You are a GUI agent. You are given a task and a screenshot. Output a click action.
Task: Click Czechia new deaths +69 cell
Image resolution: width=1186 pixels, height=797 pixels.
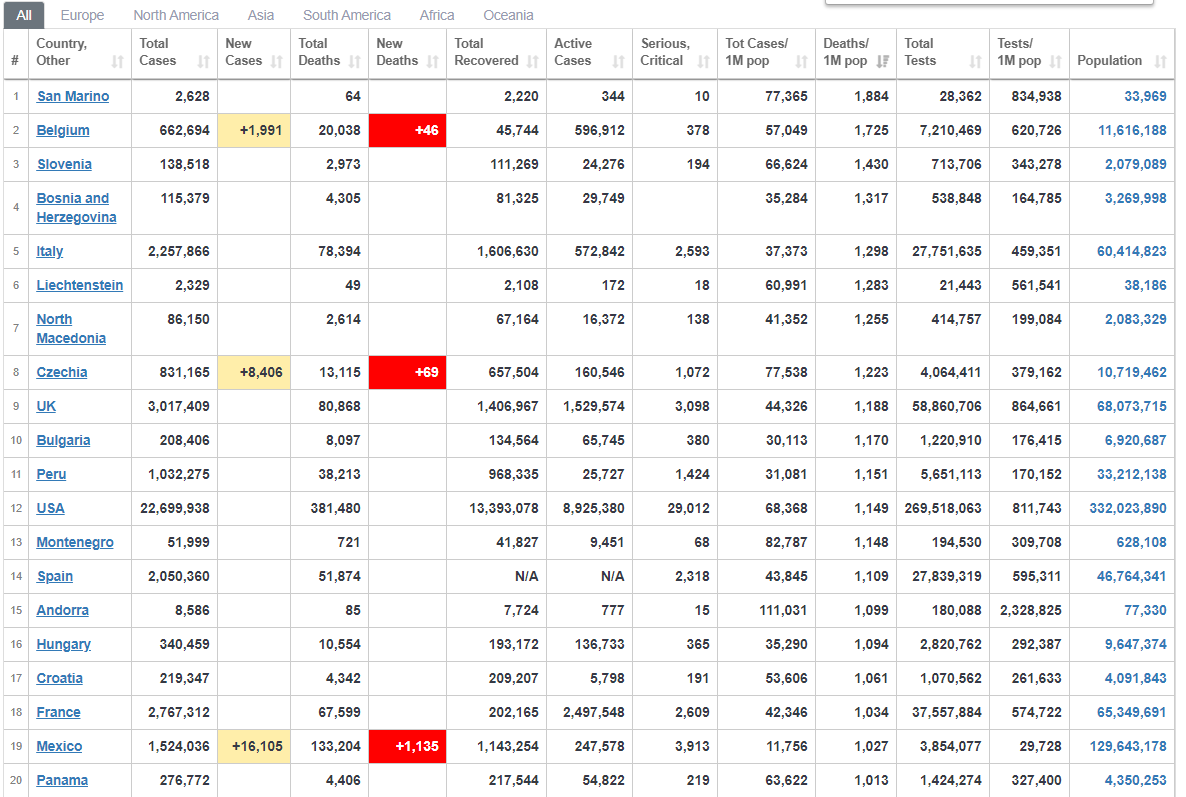click(408, 372)
